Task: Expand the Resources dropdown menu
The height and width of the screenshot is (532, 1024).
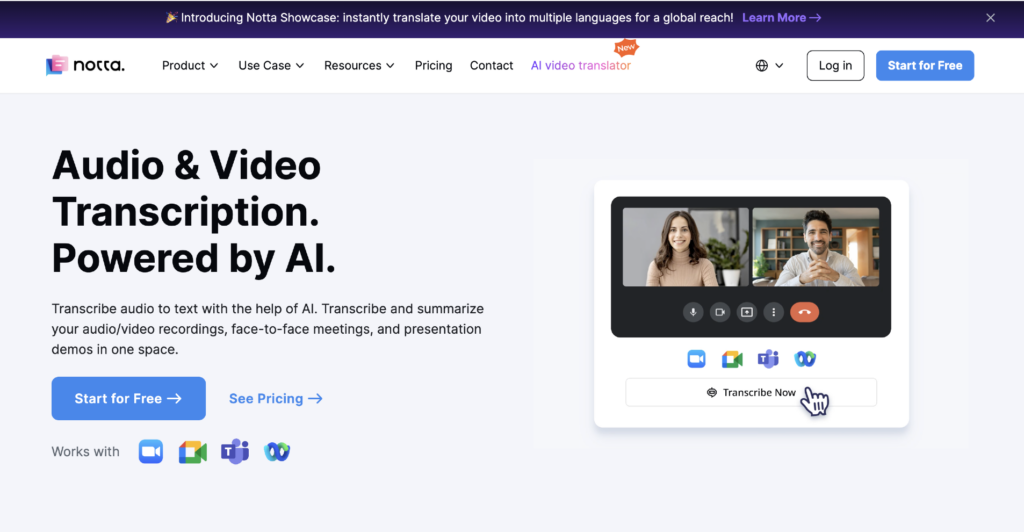Action: click(x=359, y=65)
